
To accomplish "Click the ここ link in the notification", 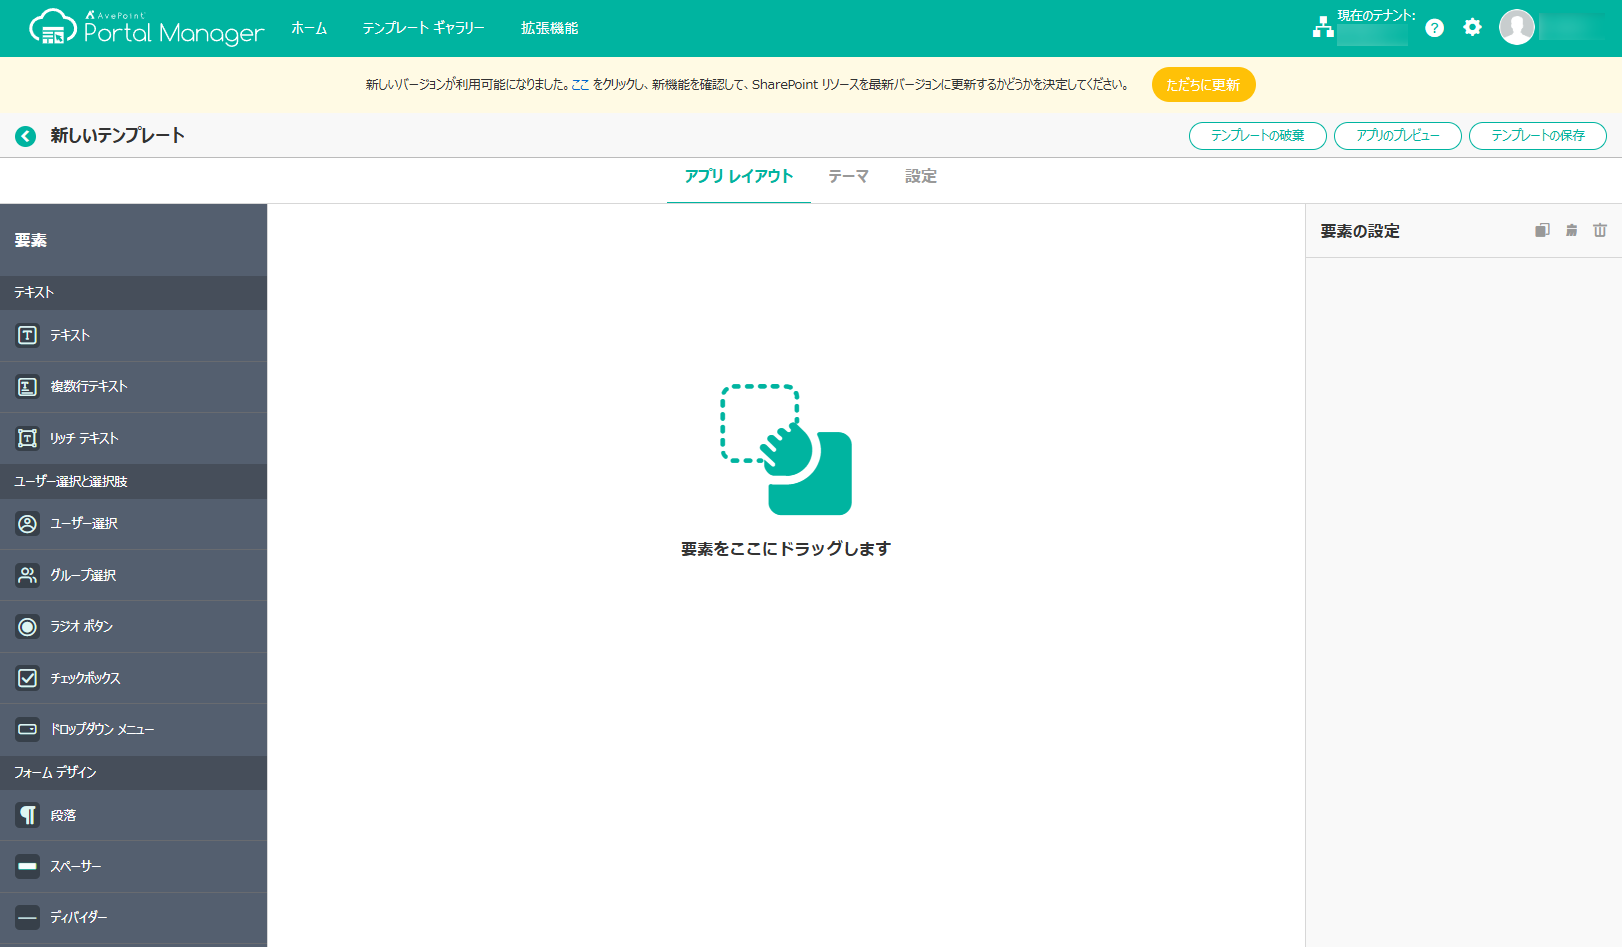I will (580, 85).
